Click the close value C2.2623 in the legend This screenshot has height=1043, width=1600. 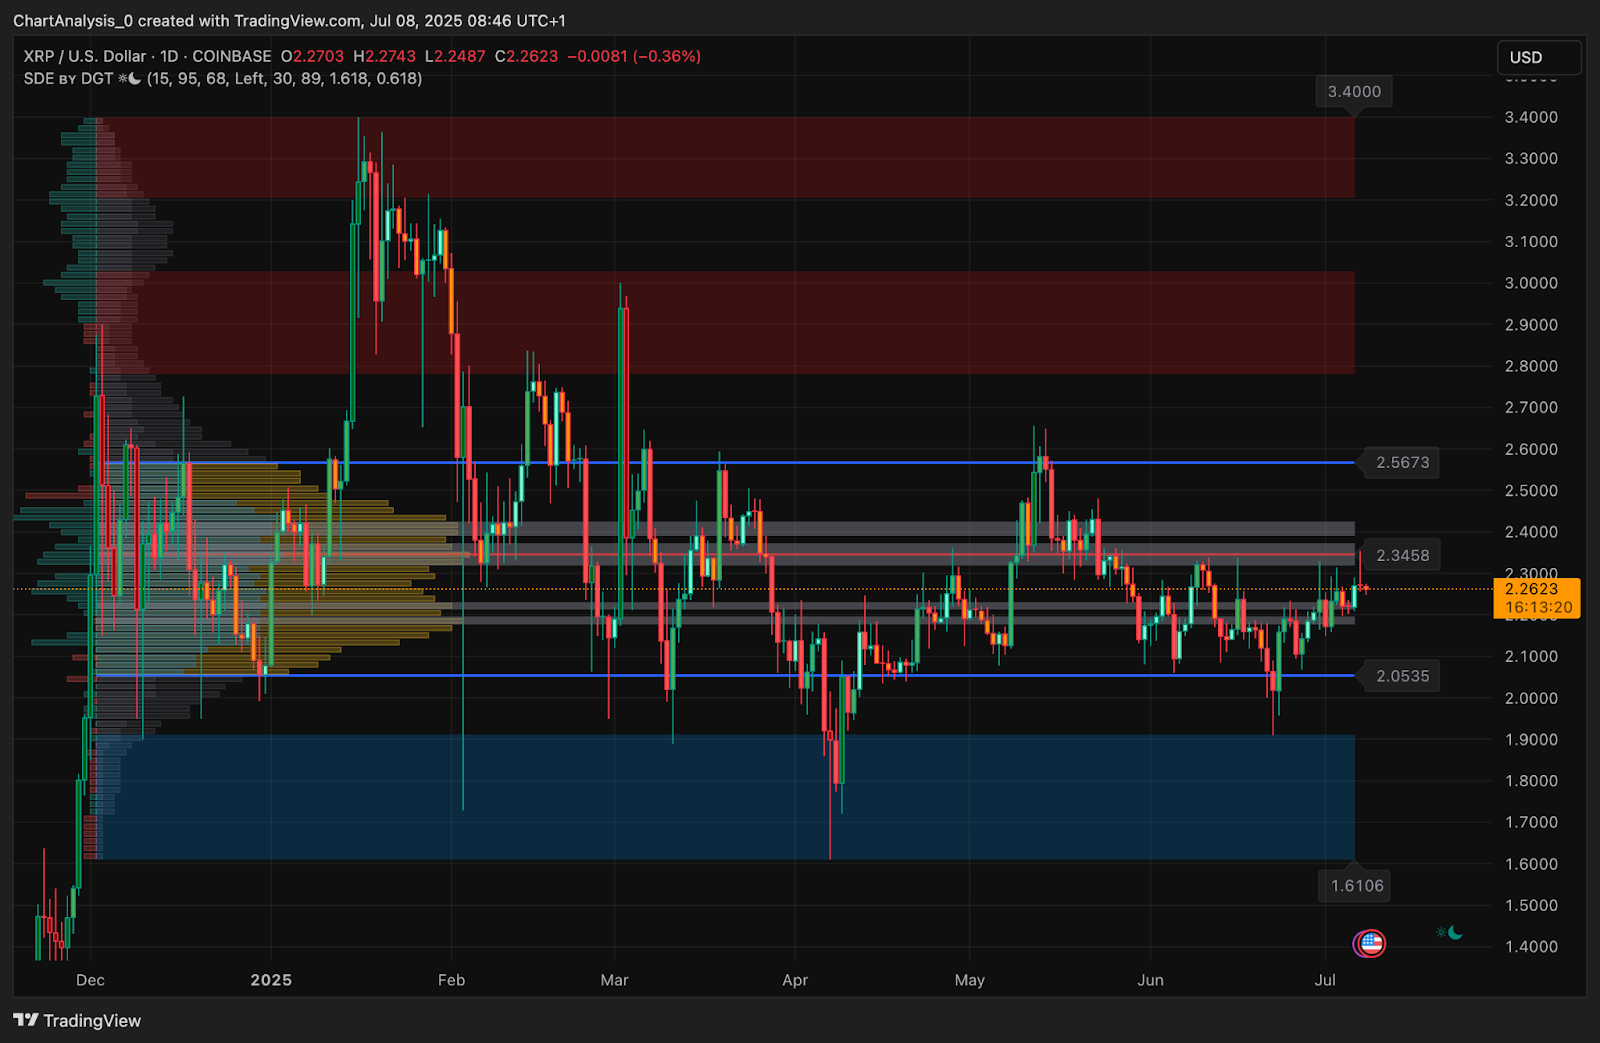point(527,56)
